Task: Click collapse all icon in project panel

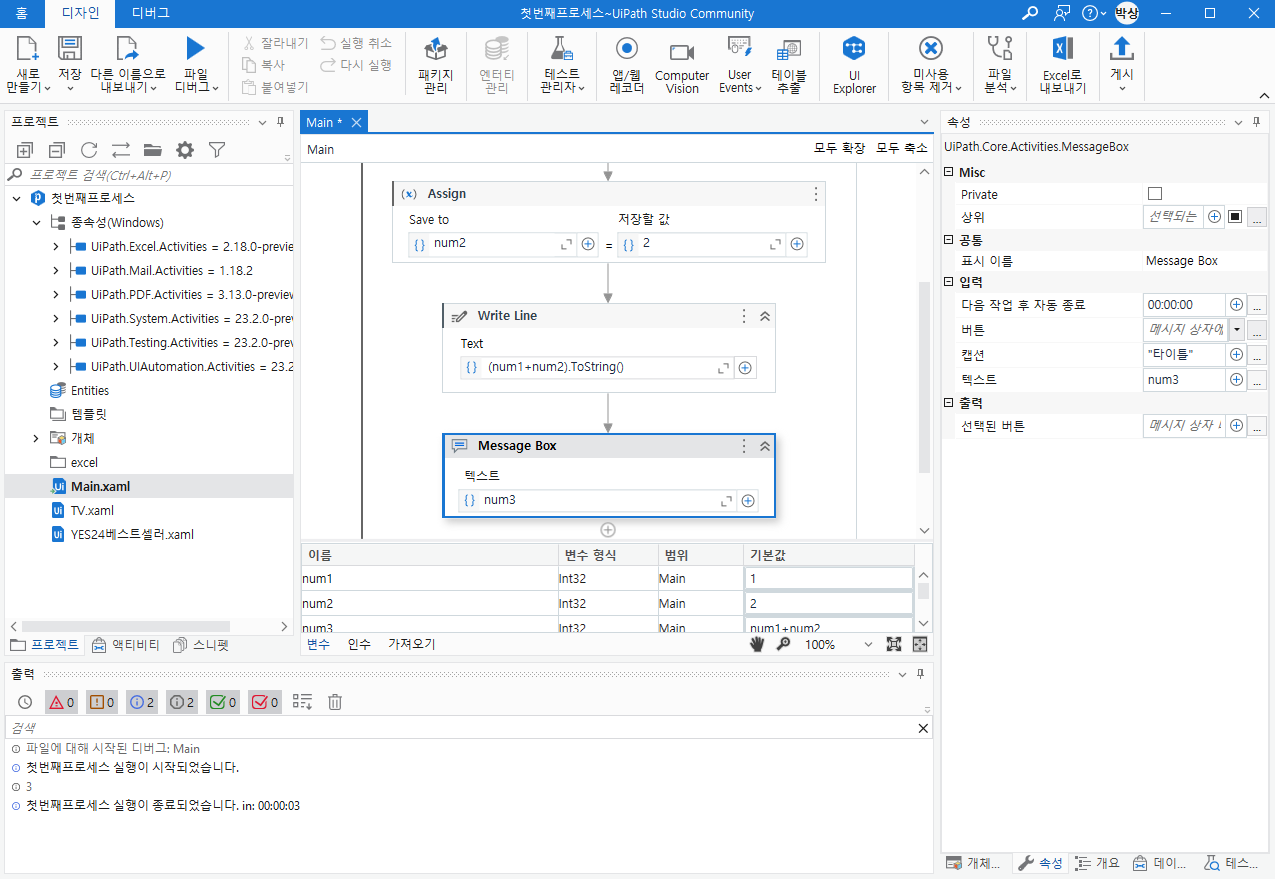Action: tap(57, 150)
